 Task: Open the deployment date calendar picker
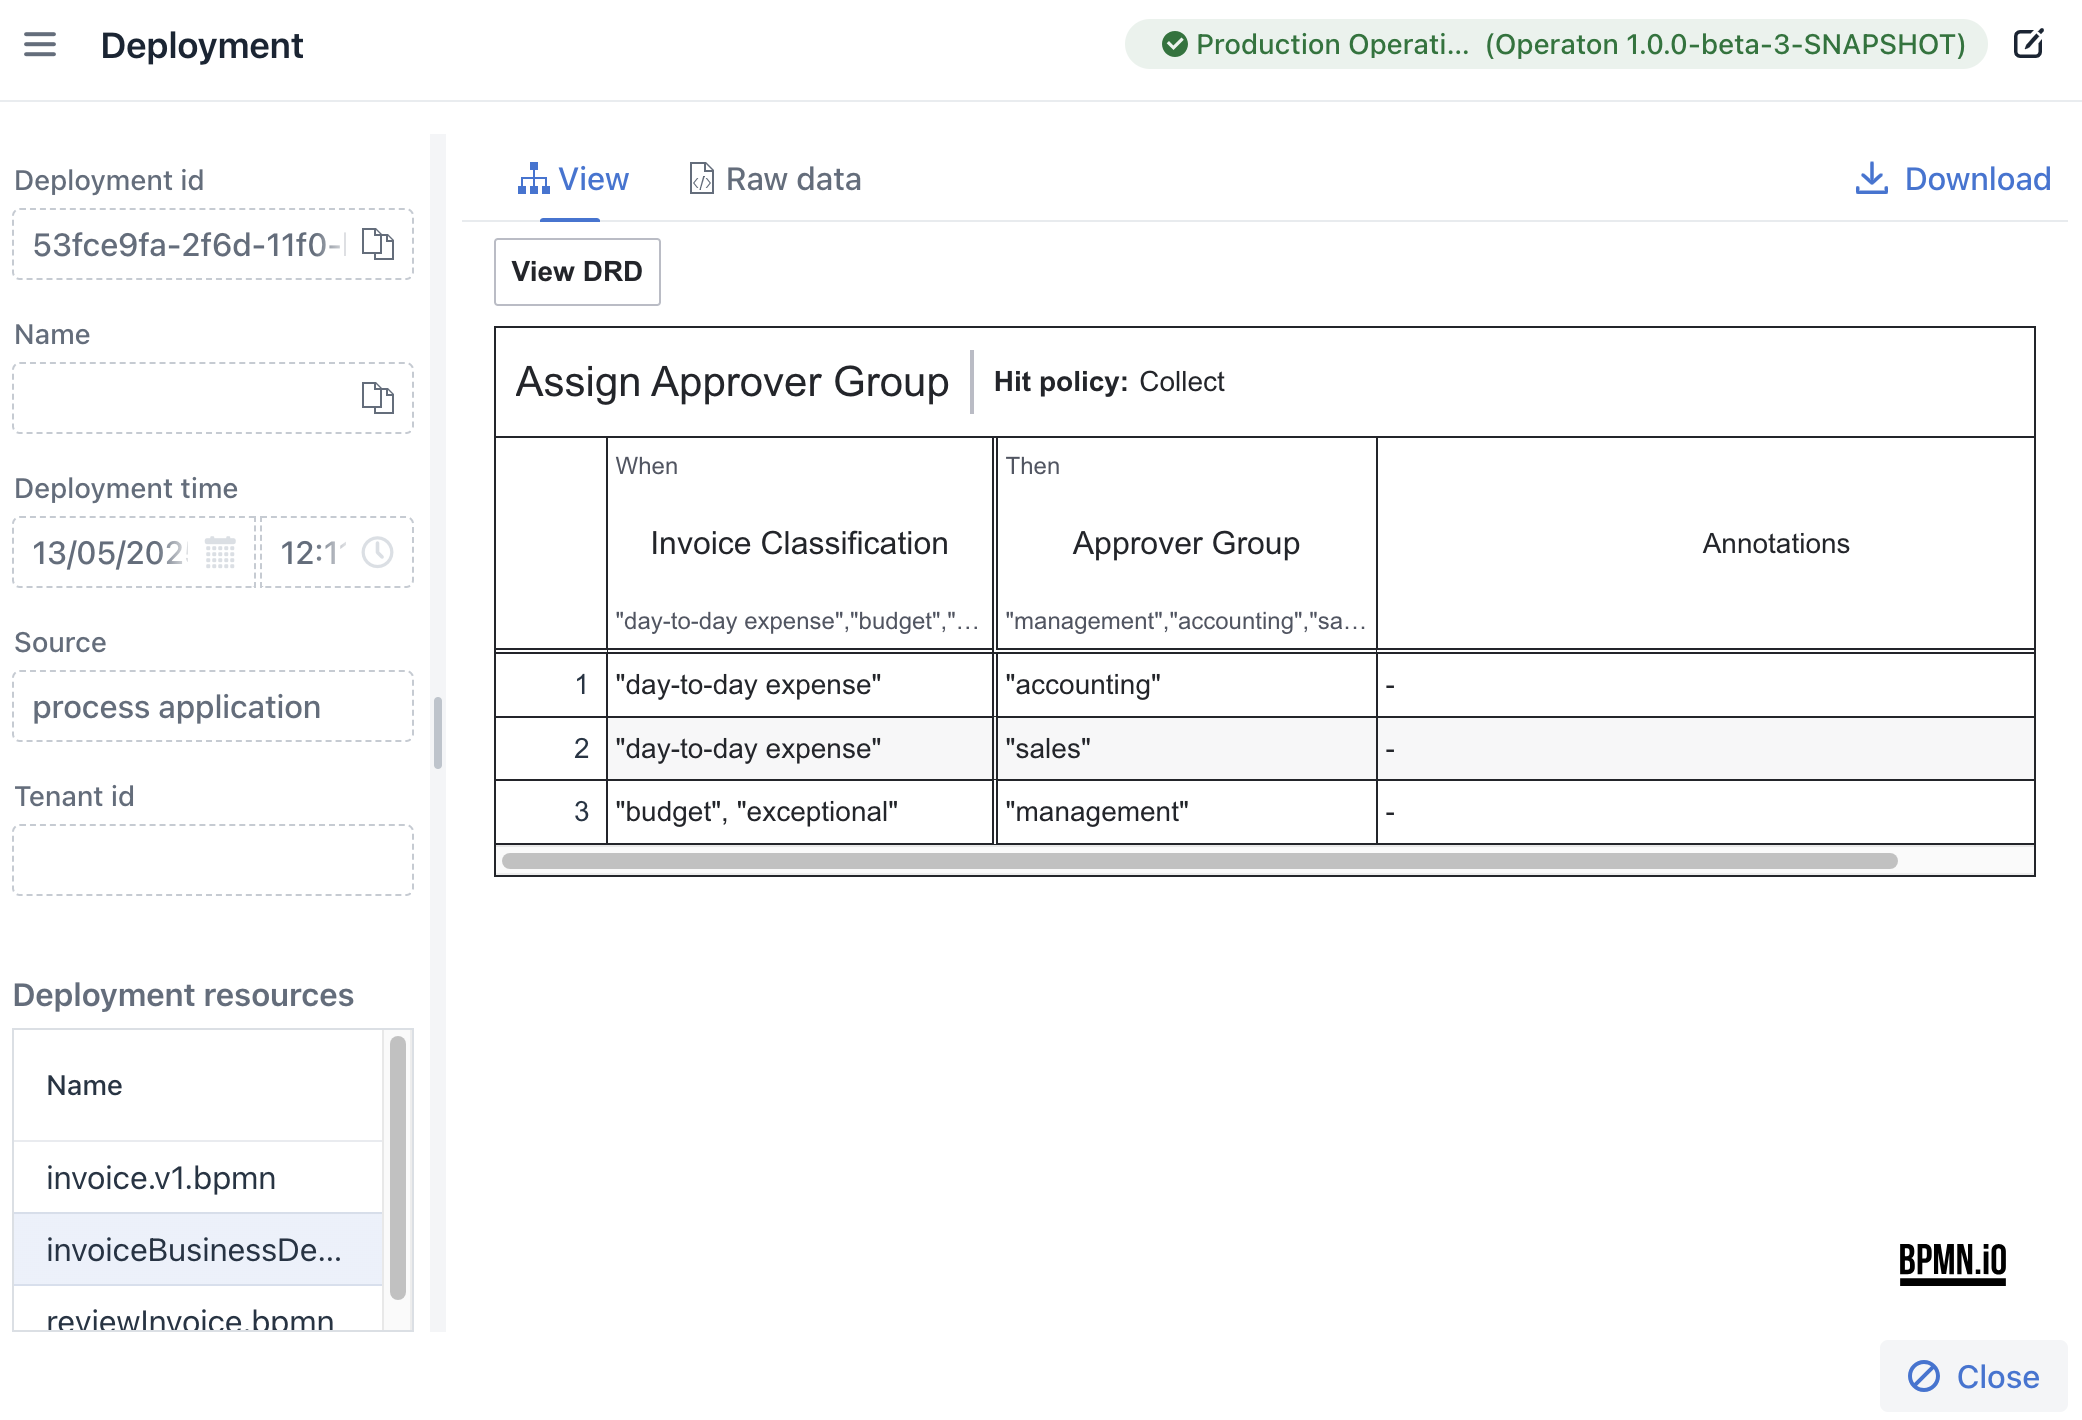pyautogui.click(x=220, y=552)
